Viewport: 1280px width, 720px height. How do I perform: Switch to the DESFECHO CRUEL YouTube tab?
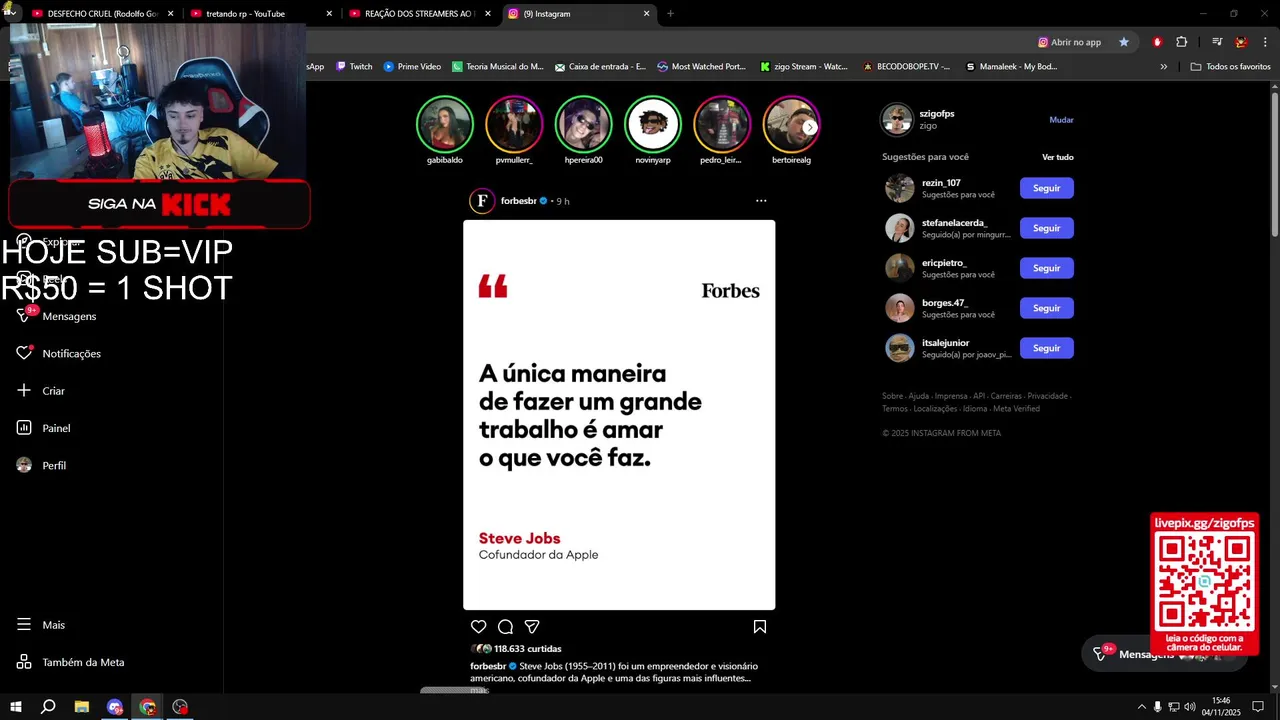103,14
